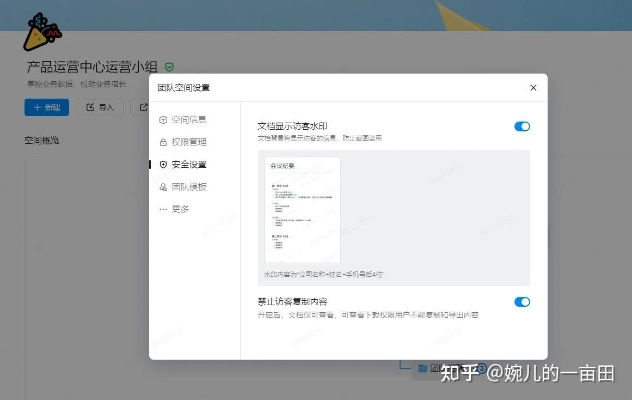Switch to the 权限管理 tab
The image size is (632, 400).
coord(188,142)
